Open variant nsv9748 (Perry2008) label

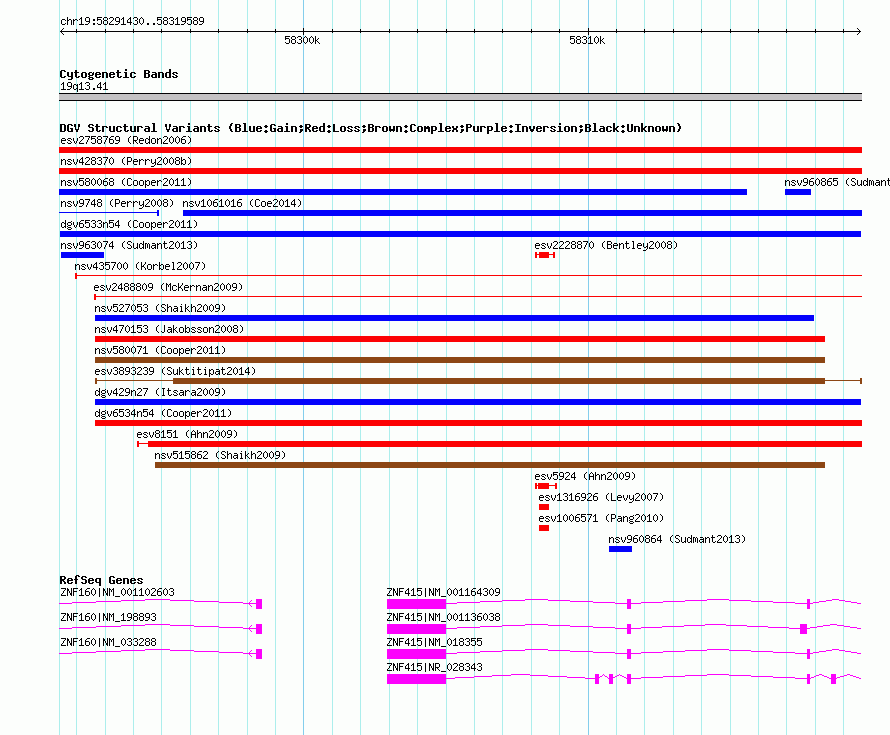point(117,203)
